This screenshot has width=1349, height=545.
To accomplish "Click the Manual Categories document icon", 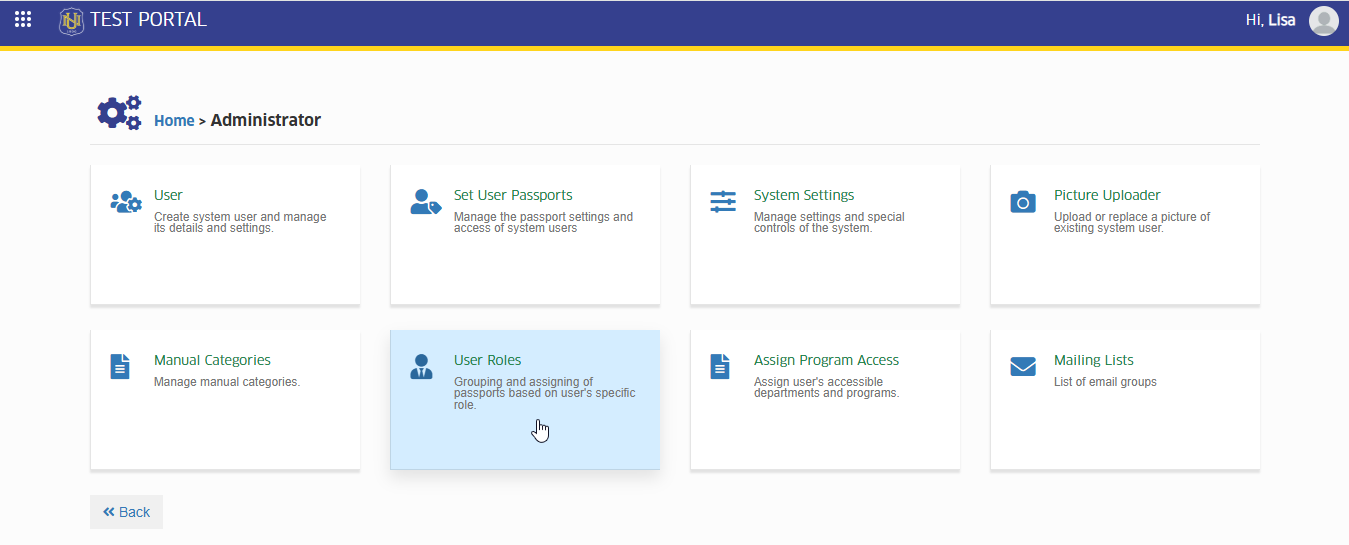I will click(x=120, y=367).
